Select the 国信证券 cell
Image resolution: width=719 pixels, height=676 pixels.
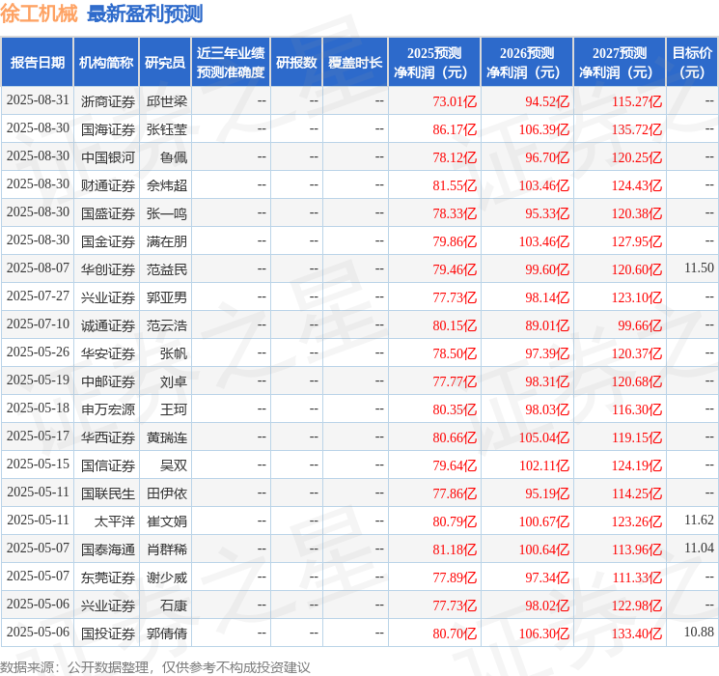pyautogui.click(x=108, y=465)
